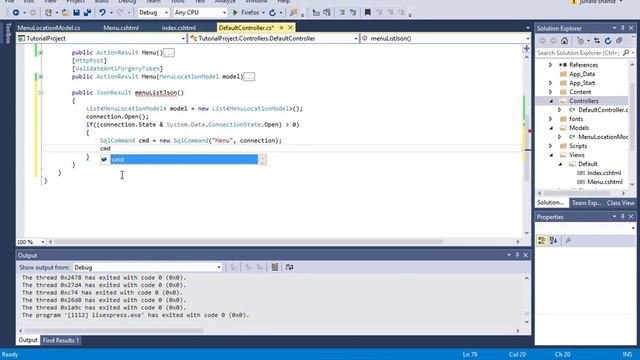Click the Find in Files toolbar icon

tap(293, 13)
